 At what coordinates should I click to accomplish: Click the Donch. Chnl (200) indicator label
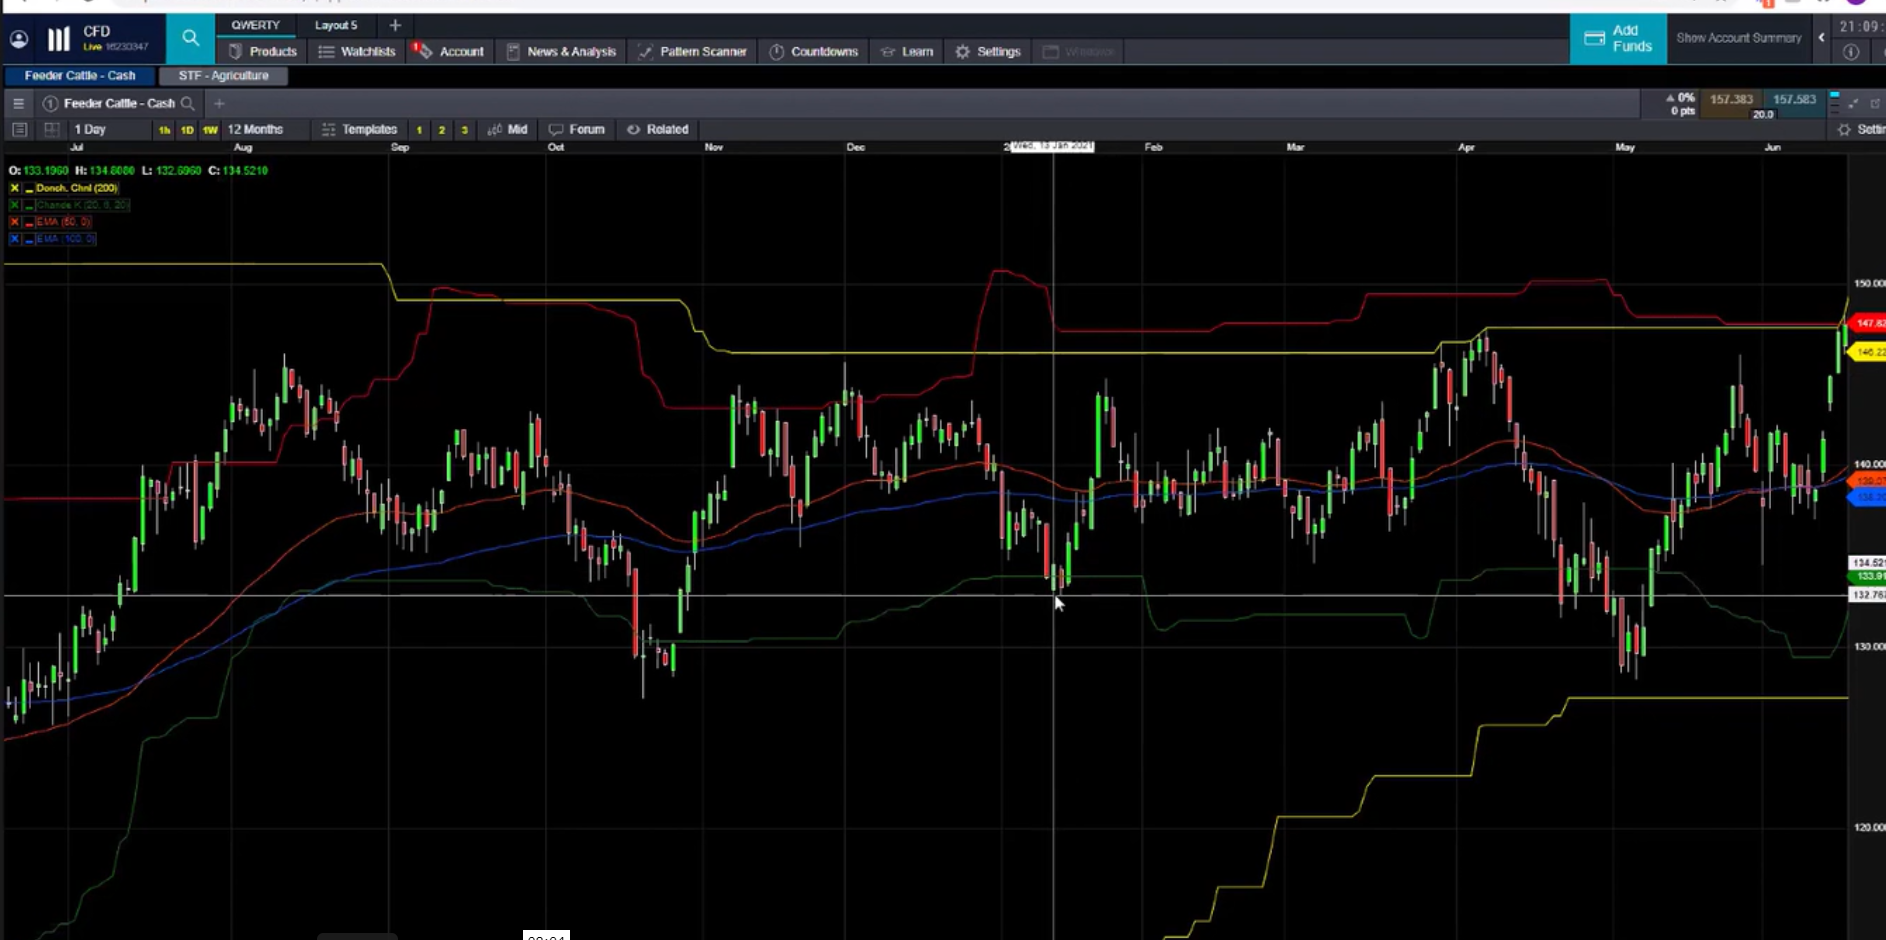(x=77, y=188)
